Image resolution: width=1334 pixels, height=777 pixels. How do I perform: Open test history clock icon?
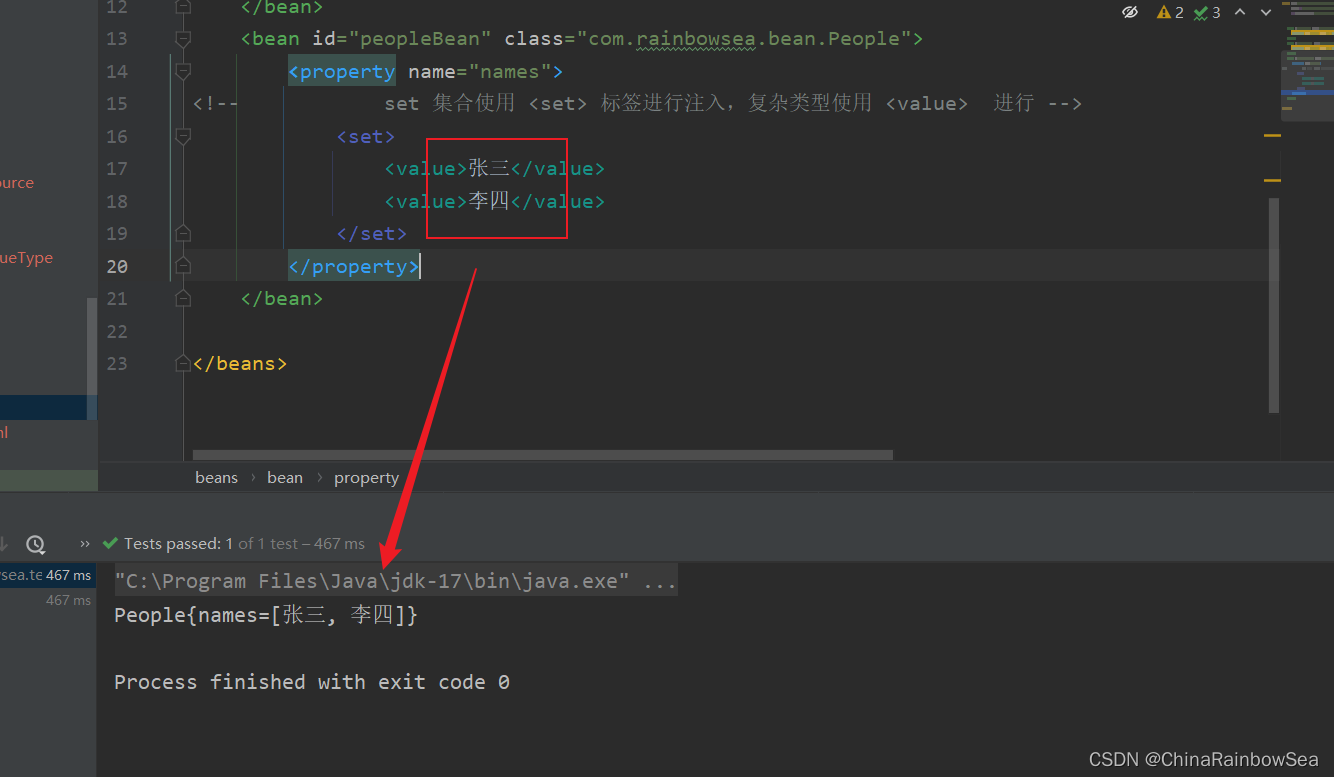(35, 544)
